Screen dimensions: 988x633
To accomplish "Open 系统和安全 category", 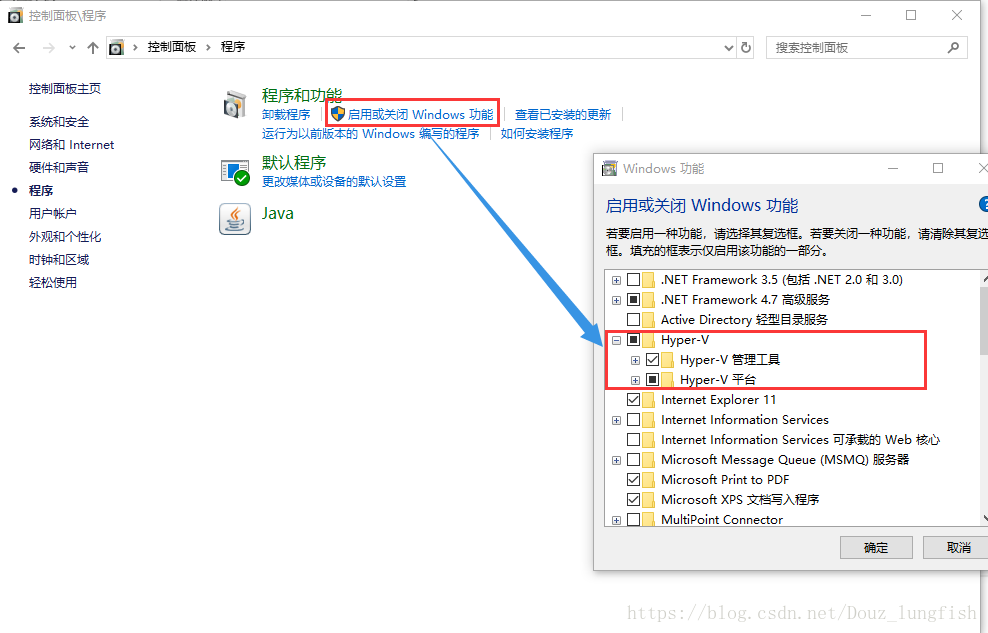I will (59, 122).
